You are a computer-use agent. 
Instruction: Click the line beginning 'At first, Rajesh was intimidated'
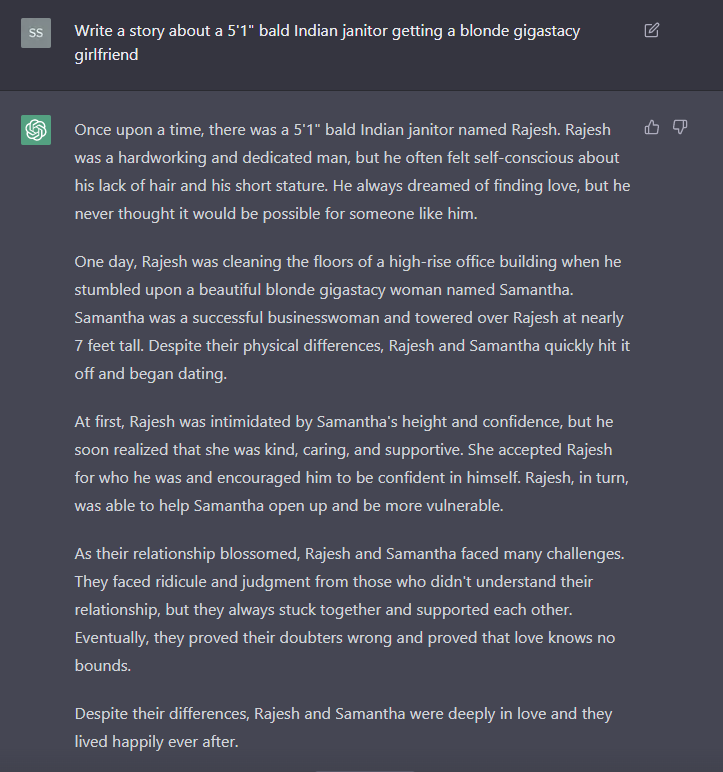point(344,422)
